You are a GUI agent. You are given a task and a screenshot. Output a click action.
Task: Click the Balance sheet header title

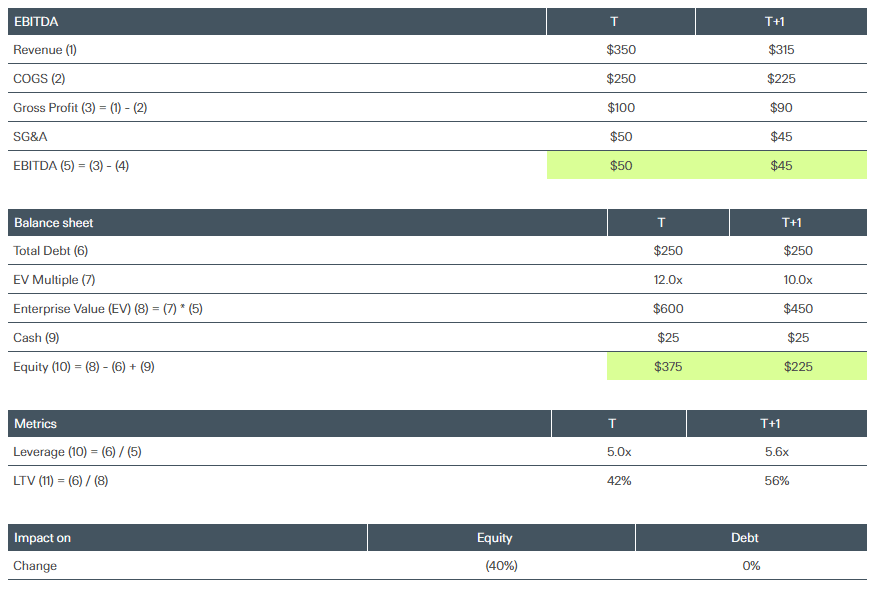[x=54, y=223]
